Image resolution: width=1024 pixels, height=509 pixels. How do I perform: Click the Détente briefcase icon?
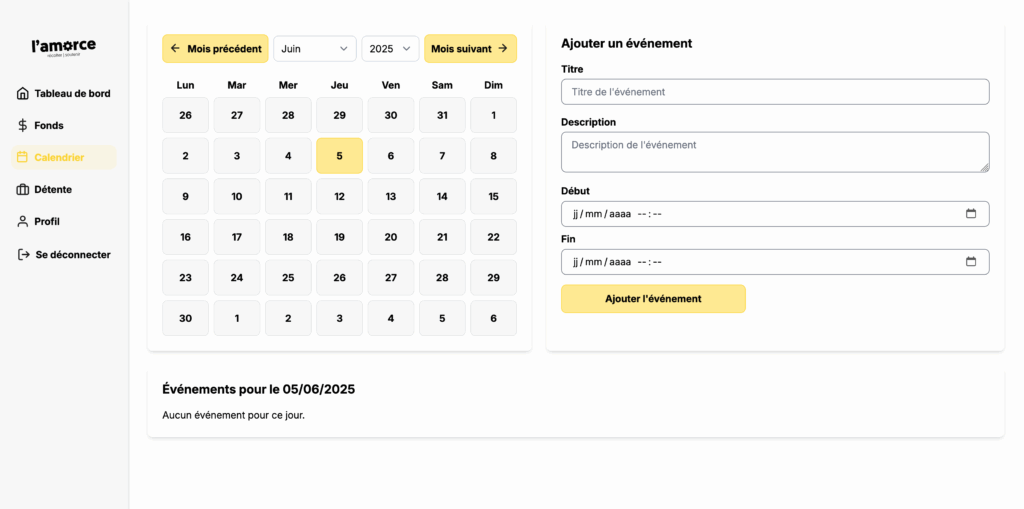tap(23, 189)
